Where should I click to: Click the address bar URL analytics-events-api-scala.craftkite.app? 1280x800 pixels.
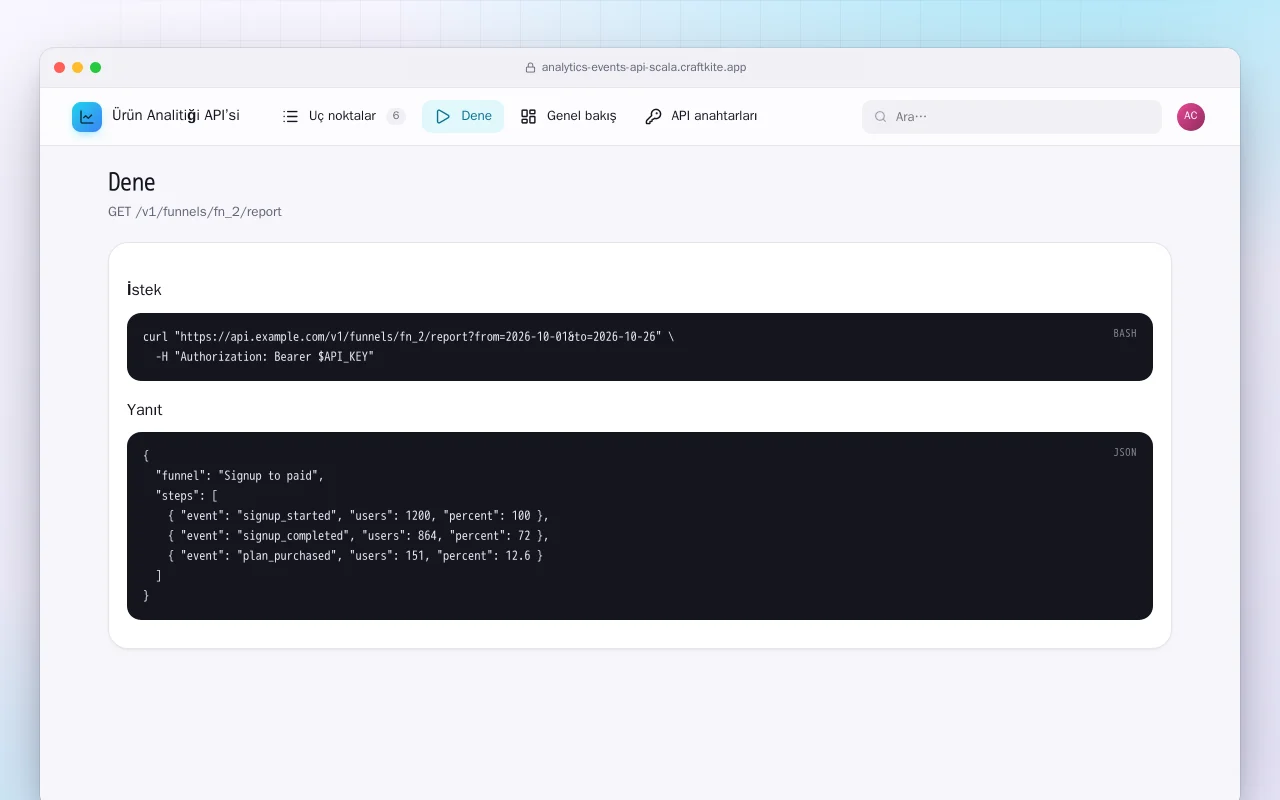644,68
